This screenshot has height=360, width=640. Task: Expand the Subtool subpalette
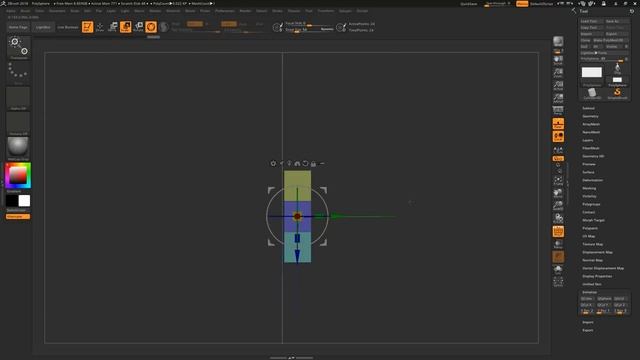(x=588, y=108)
